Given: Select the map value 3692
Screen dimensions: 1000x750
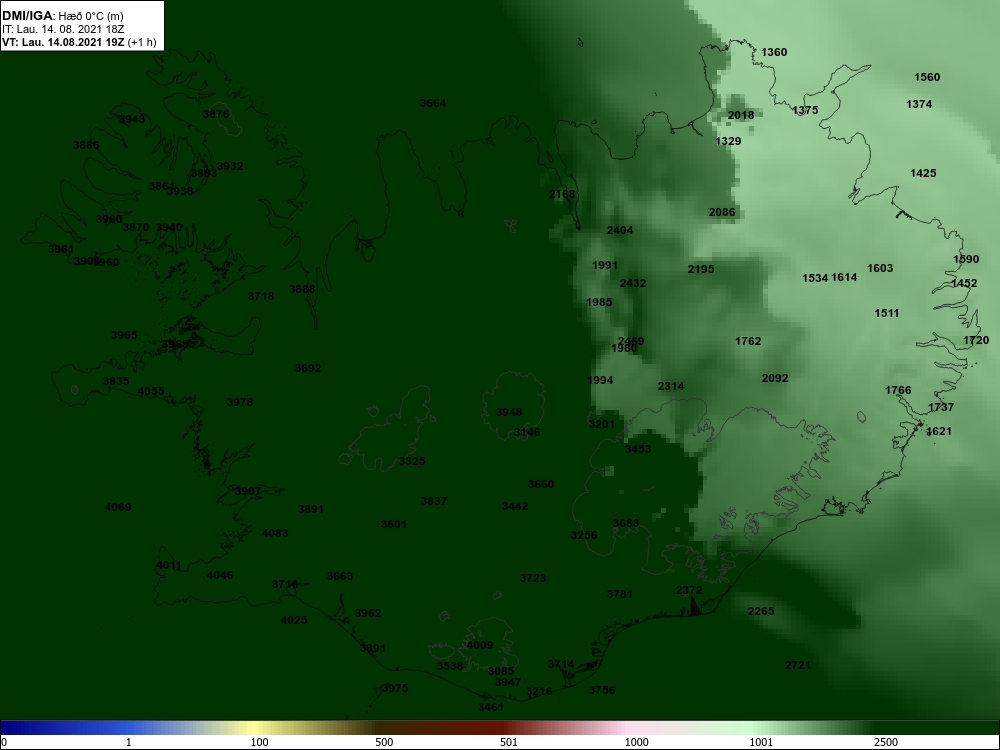Looking at the screenshot, I should click(x=308, y=369).
